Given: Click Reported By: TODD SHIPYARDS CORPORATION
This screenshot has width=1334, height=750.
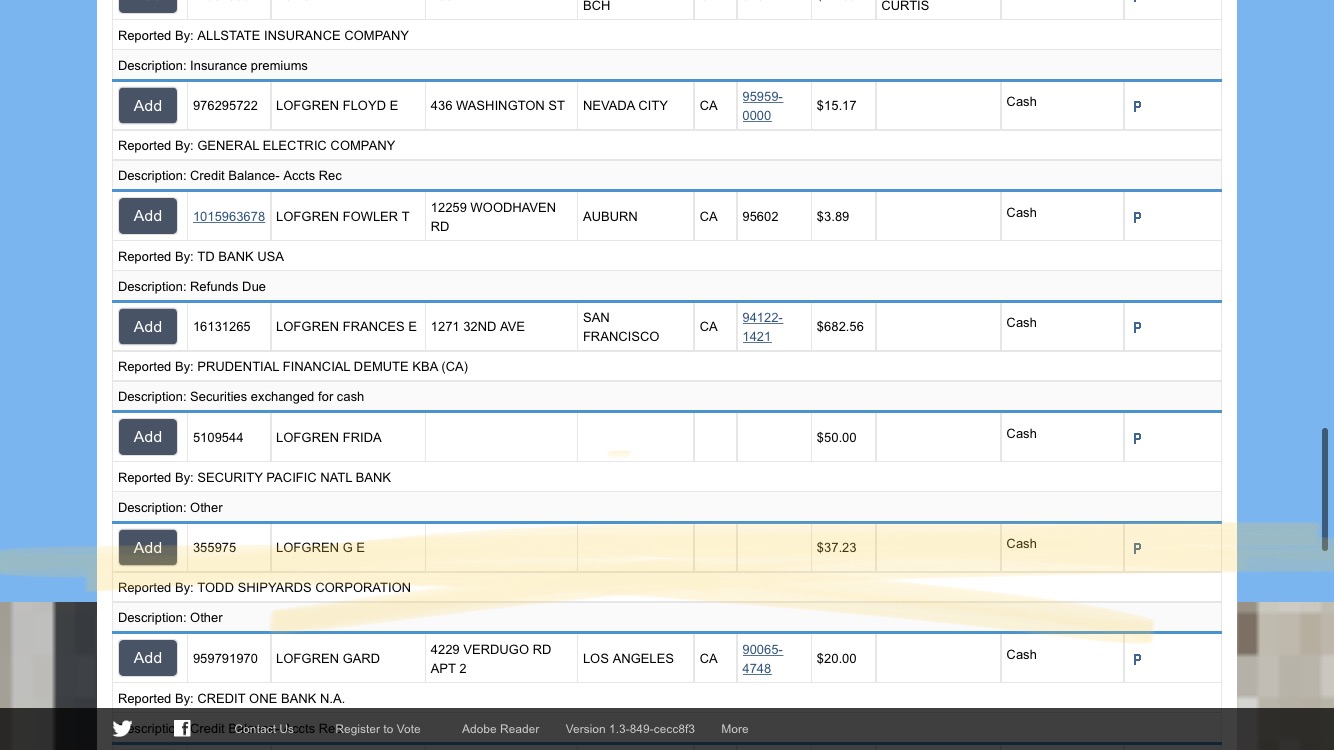Looking at the screenshot, I should [x=264, y=587].
